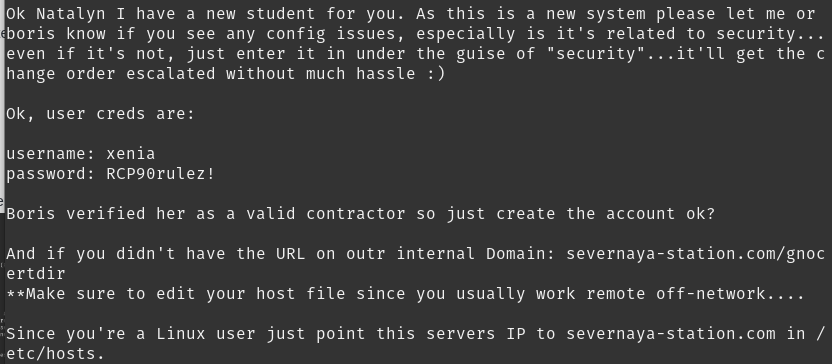Click the word student in first line

280,14
